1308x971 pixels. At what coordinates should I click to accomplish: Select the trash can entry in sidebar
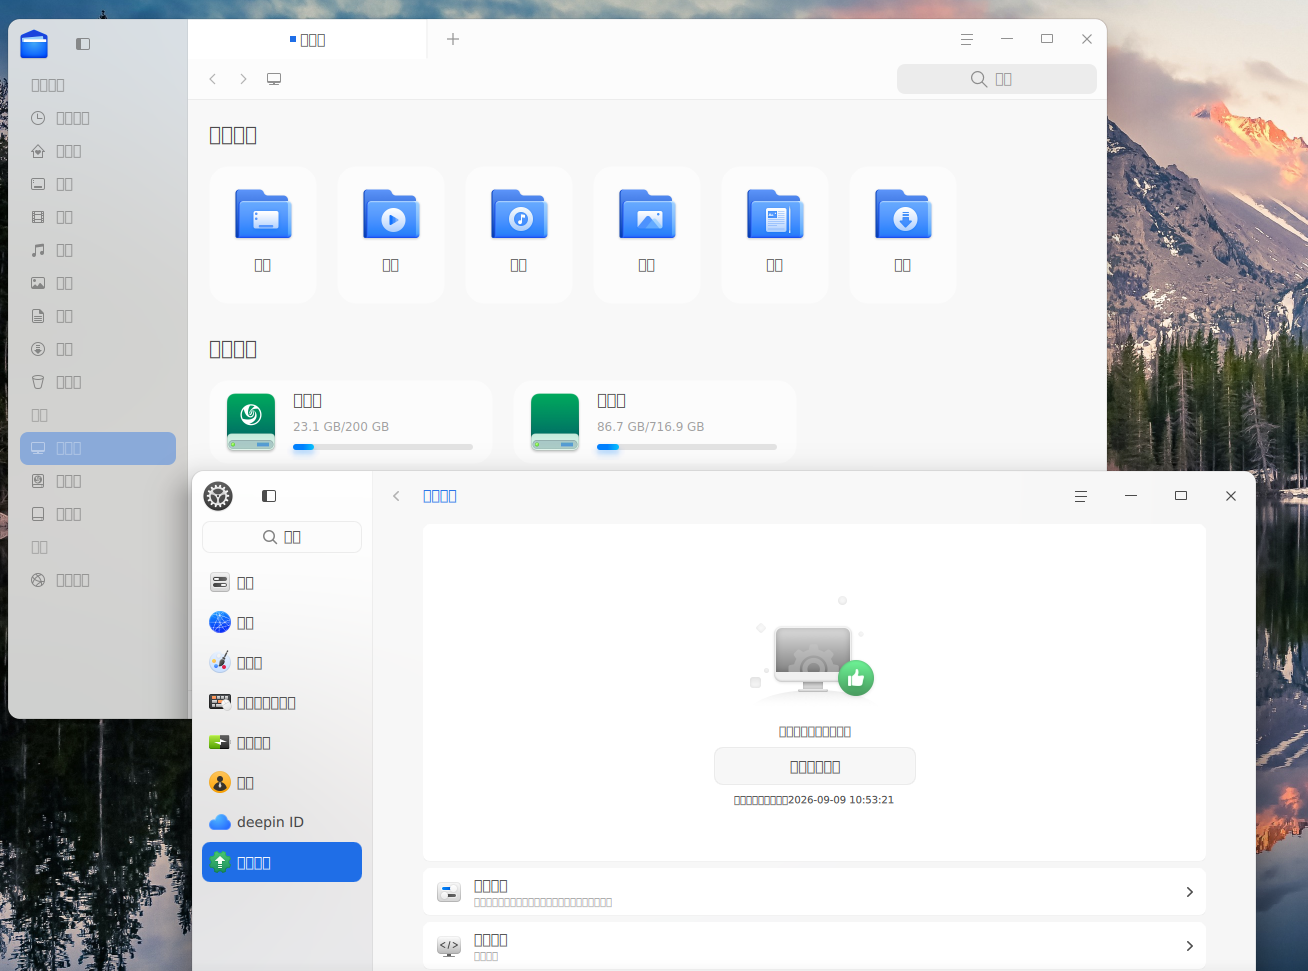point(98,382)
